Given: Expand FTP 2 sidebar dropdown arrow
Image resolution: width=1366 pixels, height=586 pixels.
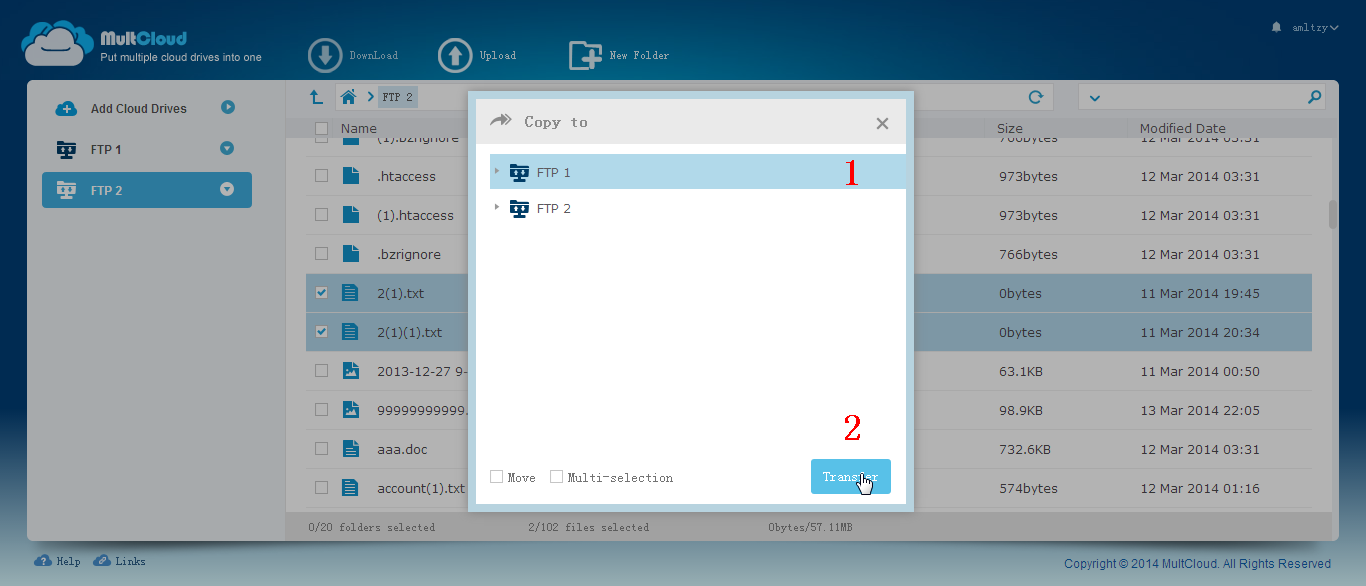Looking at the screenshot, I should pos(227,189).
